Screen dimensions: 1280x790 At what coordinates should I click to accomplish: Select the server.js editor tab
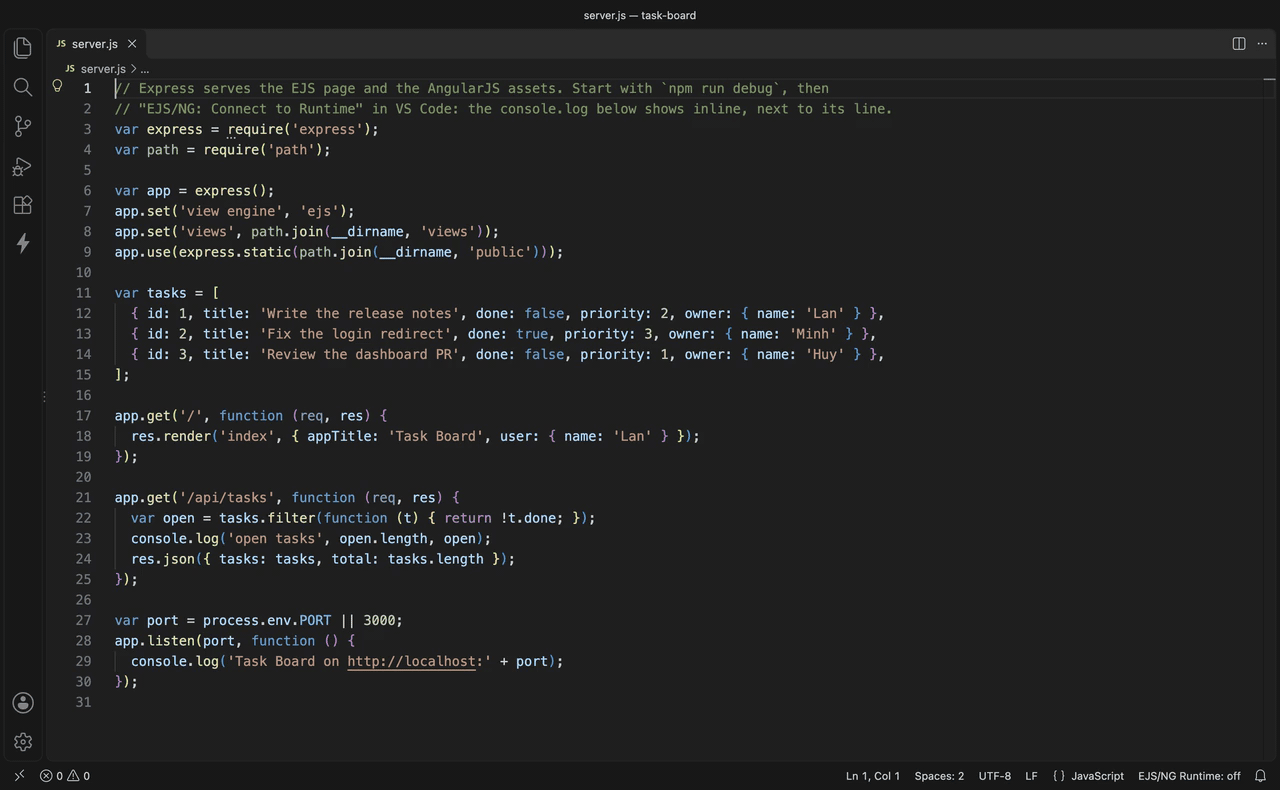point(96,44)
